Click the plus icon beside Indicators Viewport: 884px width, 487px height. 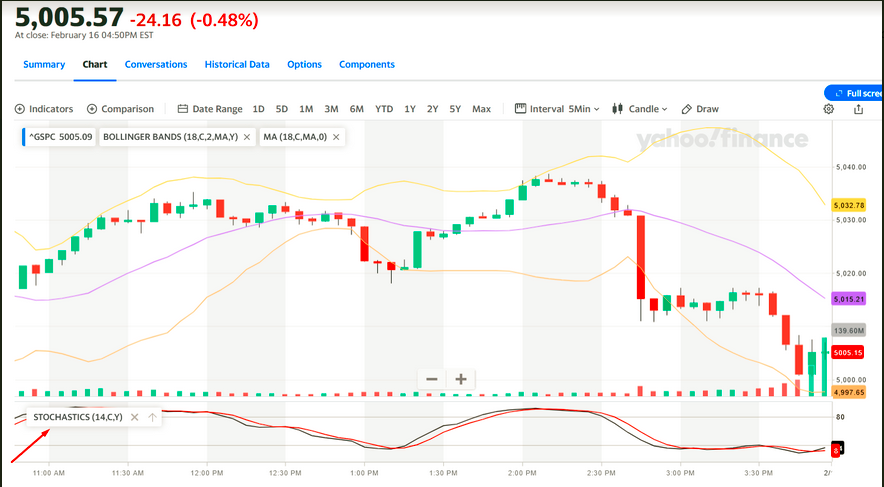20,109
